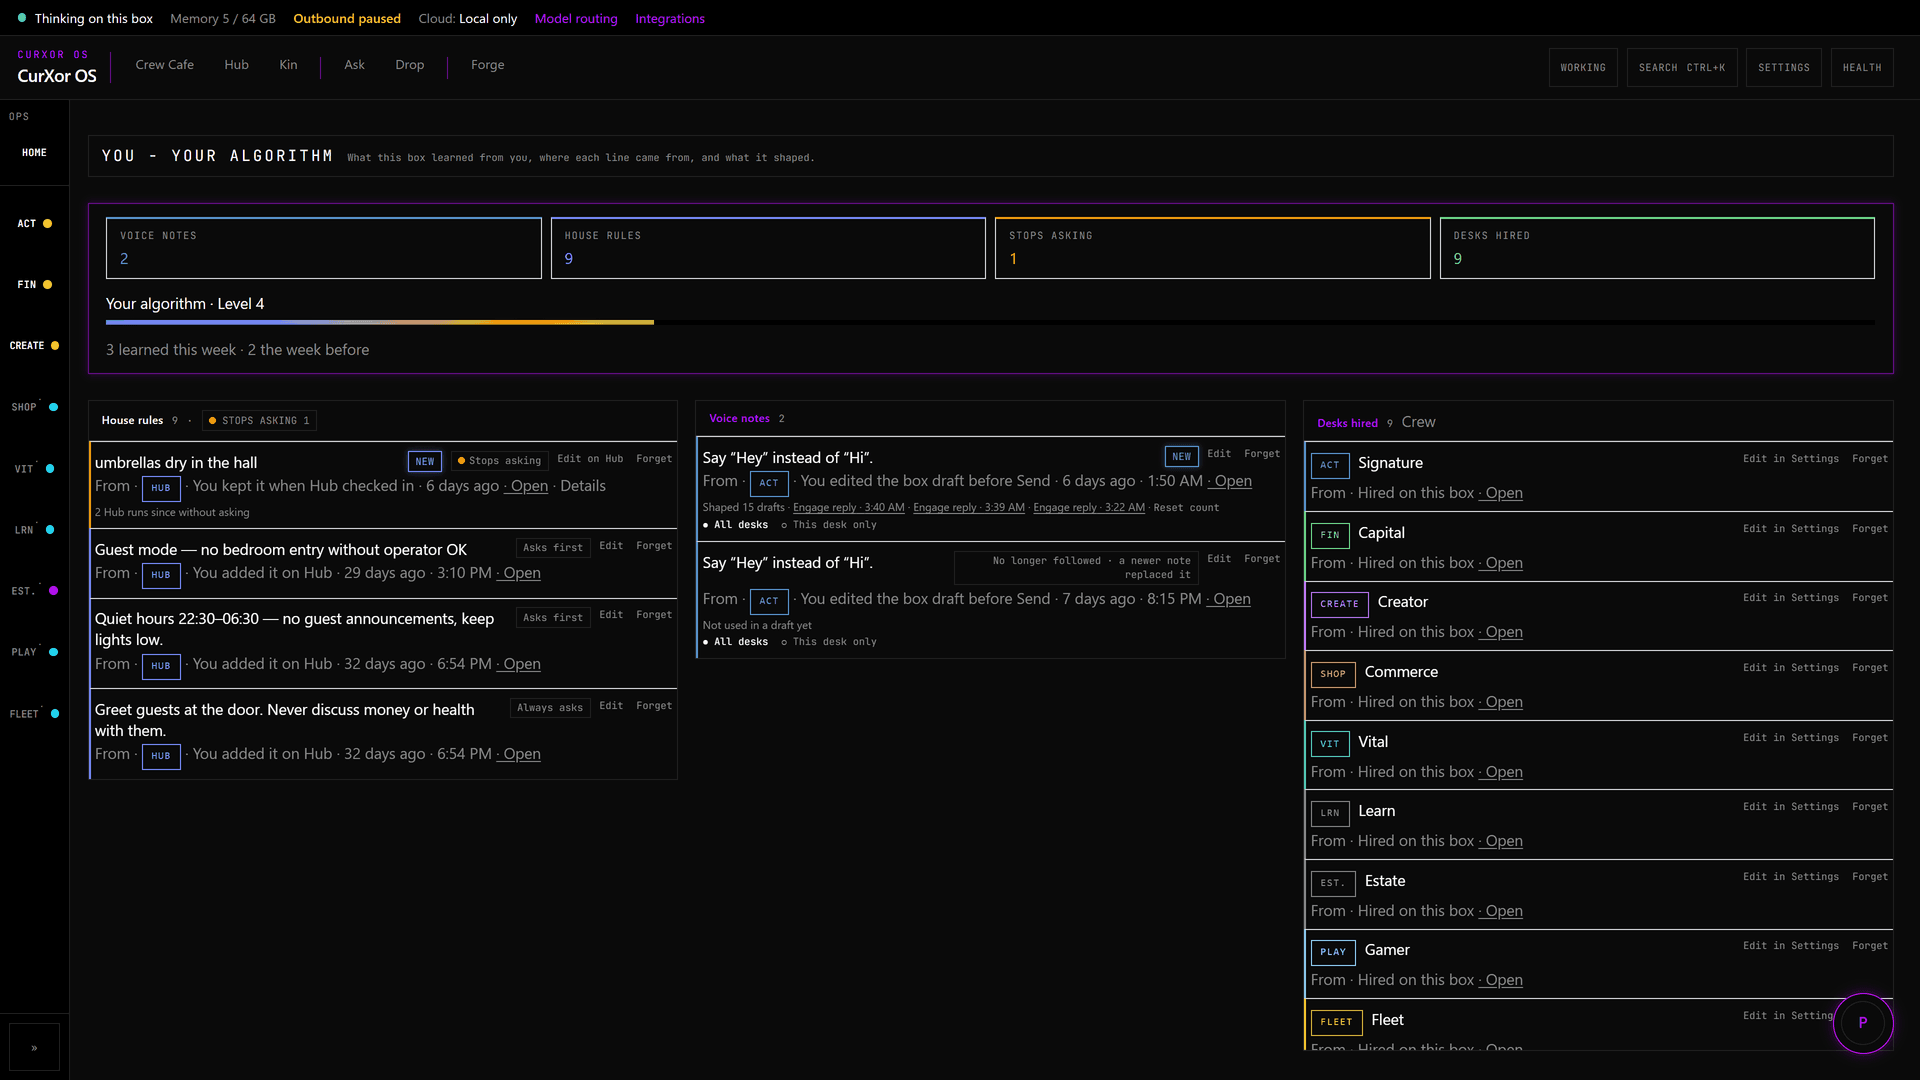
Task: Click the HUB badge on Guest mode rule
Action: 161,575
